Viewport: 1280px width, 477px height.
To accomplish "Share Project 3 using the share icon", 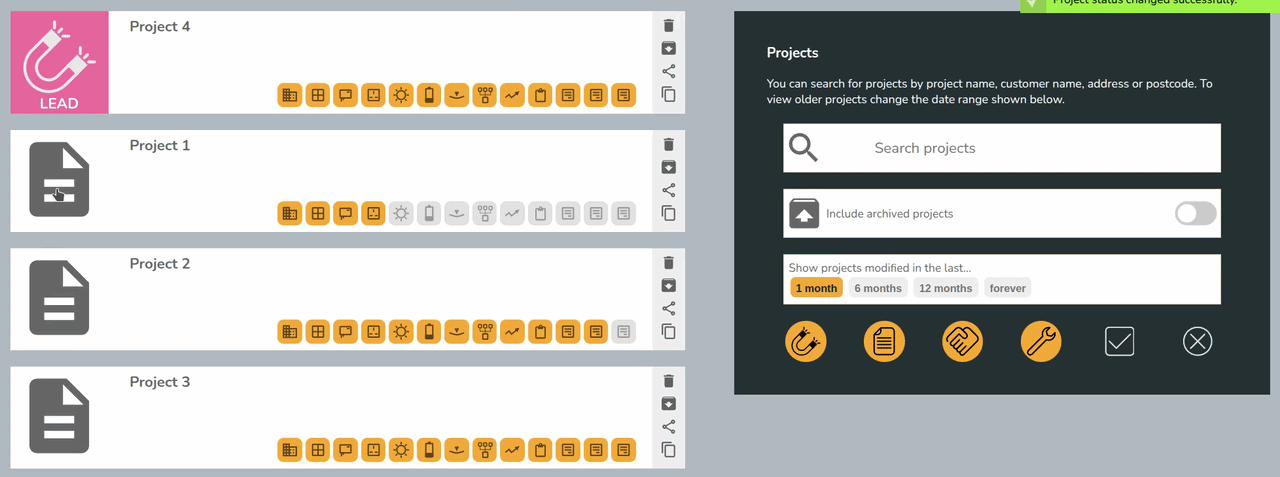I will point(669,427).
